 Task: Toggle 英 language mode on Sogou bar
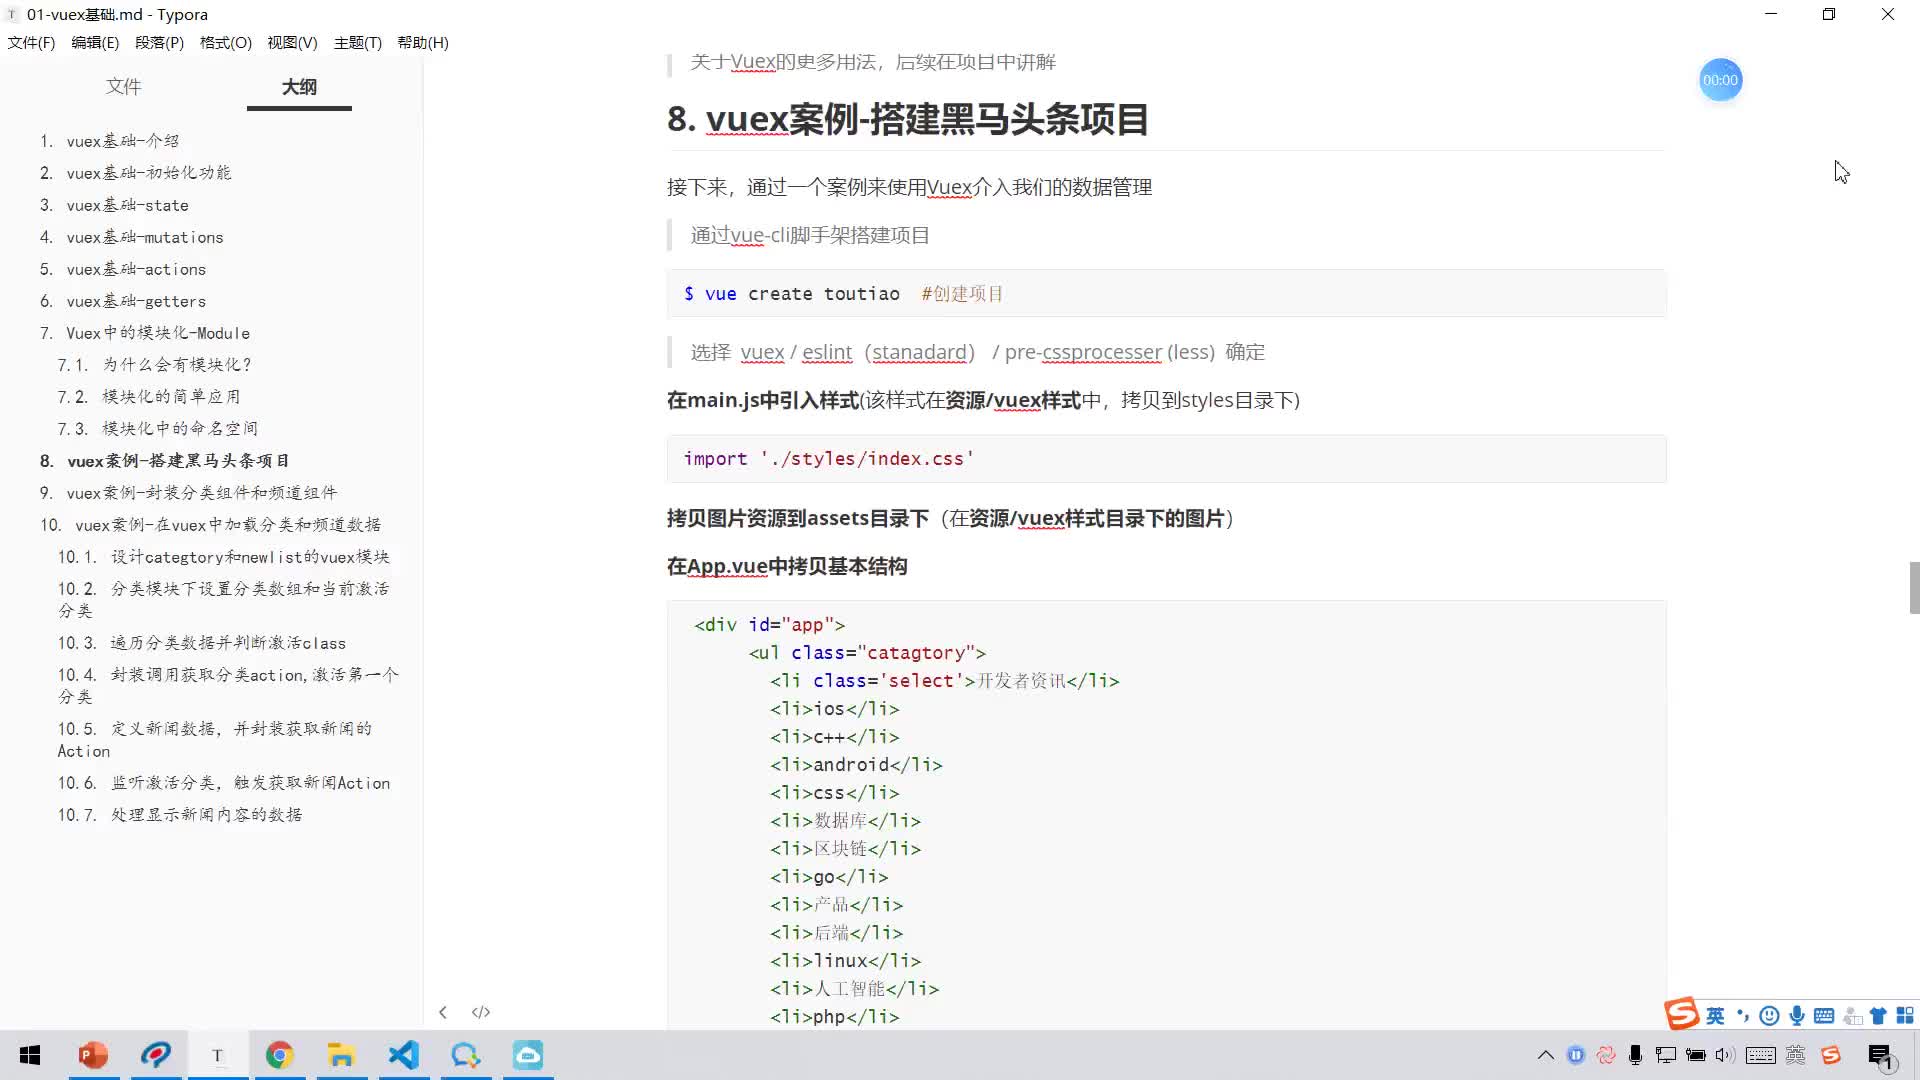pos(1715,1016)
